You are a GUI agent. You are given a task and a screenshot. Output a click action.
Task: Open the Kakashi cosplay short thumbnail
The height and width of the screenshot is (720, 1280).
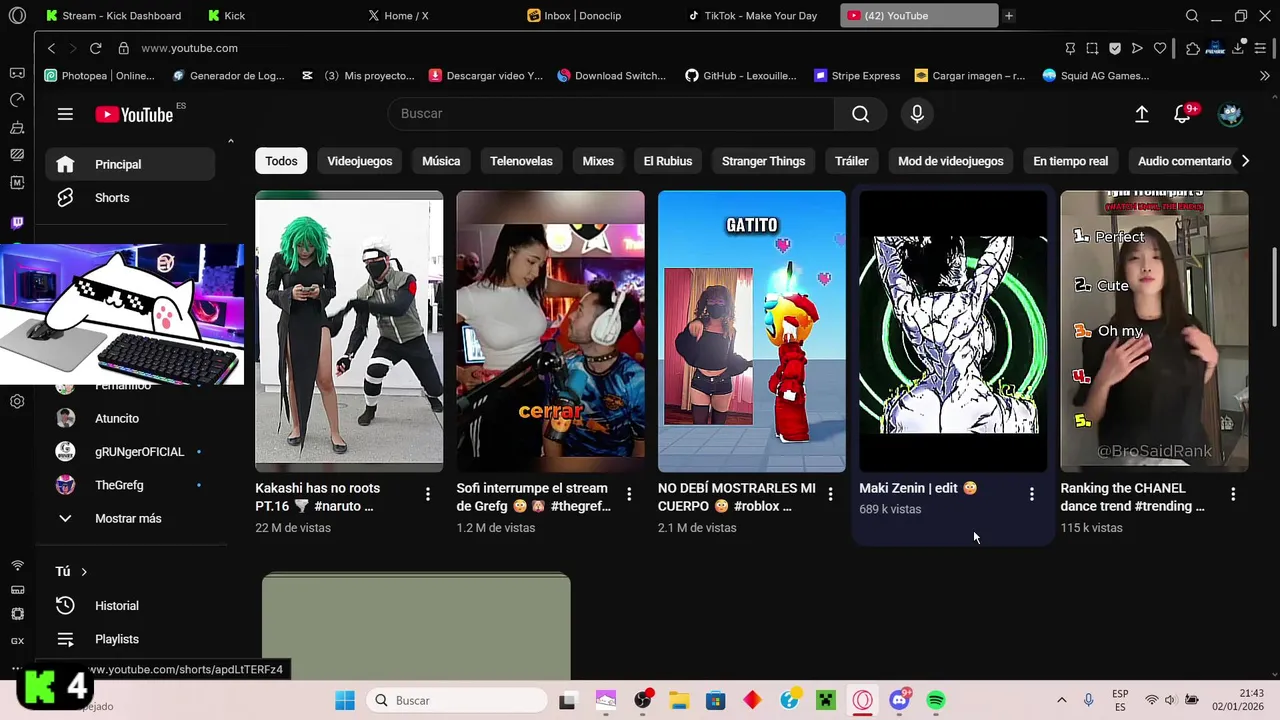coord(349,331)
